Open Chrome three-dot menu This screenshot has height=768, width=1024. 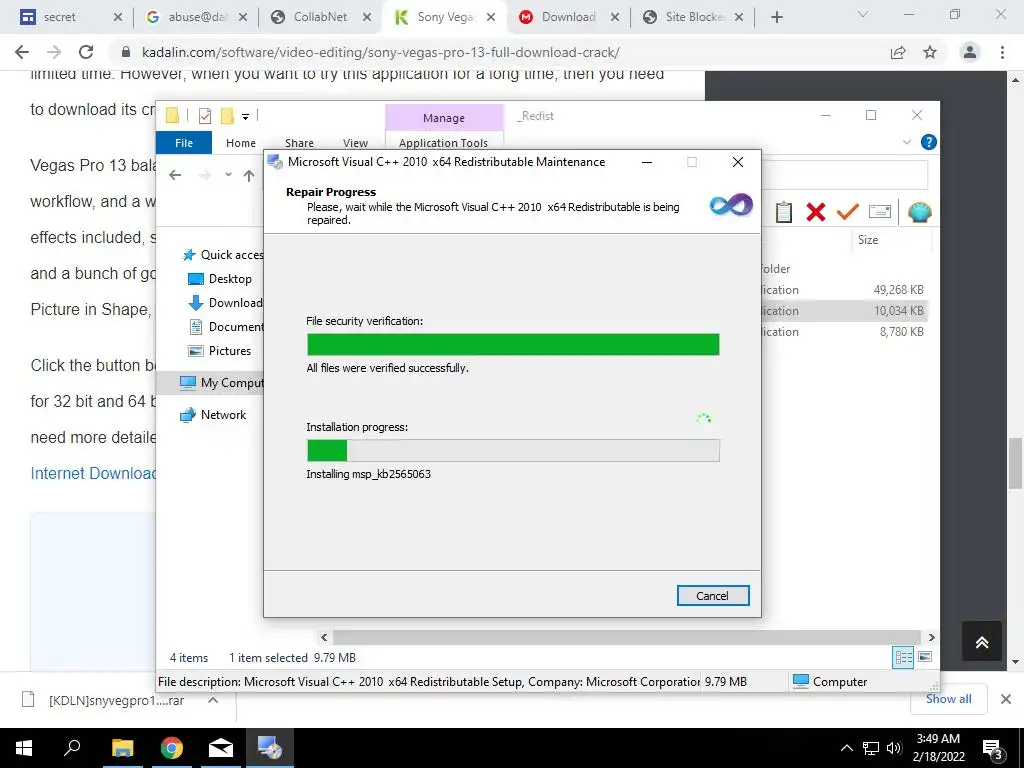pos(1002,52)
